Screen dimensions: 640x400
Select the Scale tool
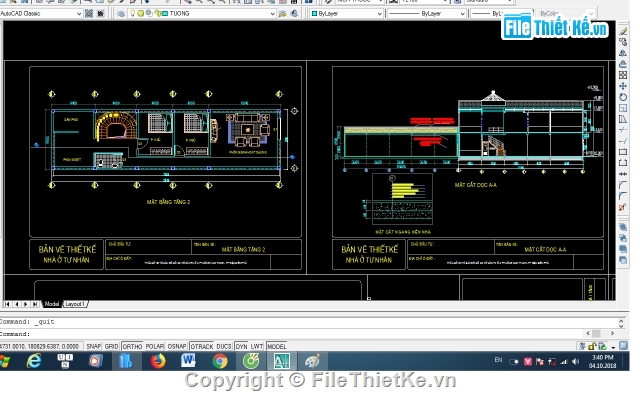point(623,108)
